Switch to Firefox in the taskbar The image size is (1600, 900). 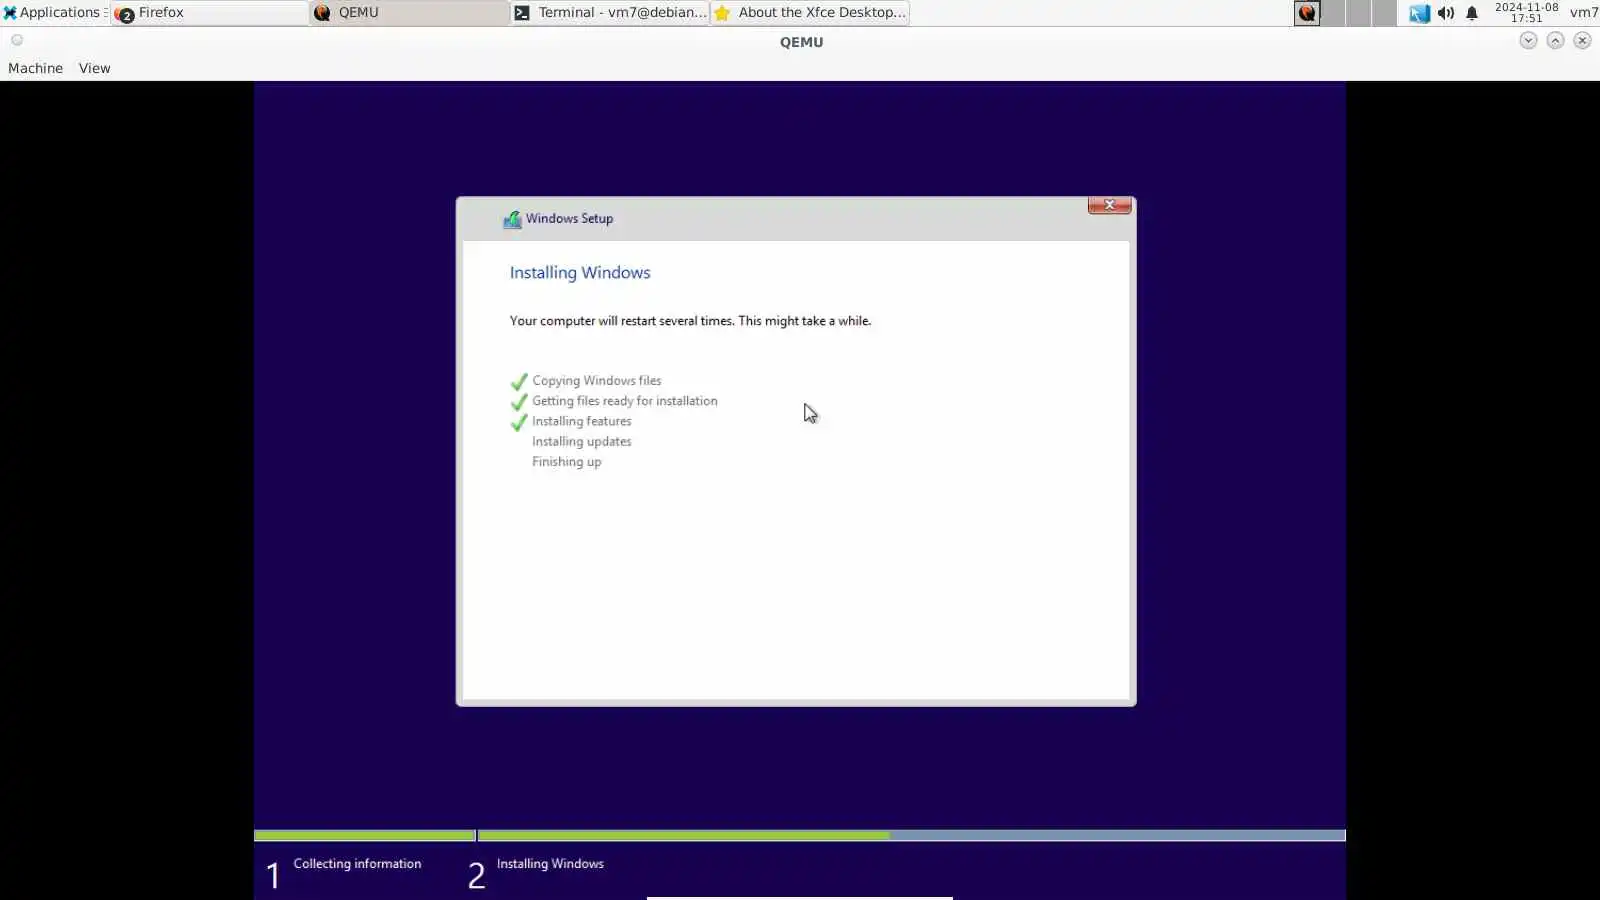tap(210, 13)
